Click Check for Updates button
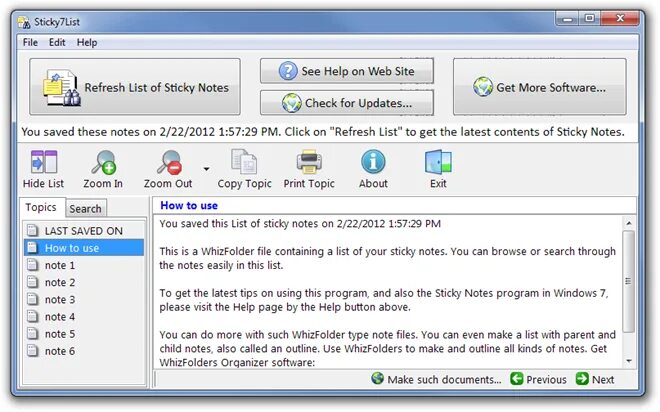The height and width of the screenshot is (412, 660). 347,103
